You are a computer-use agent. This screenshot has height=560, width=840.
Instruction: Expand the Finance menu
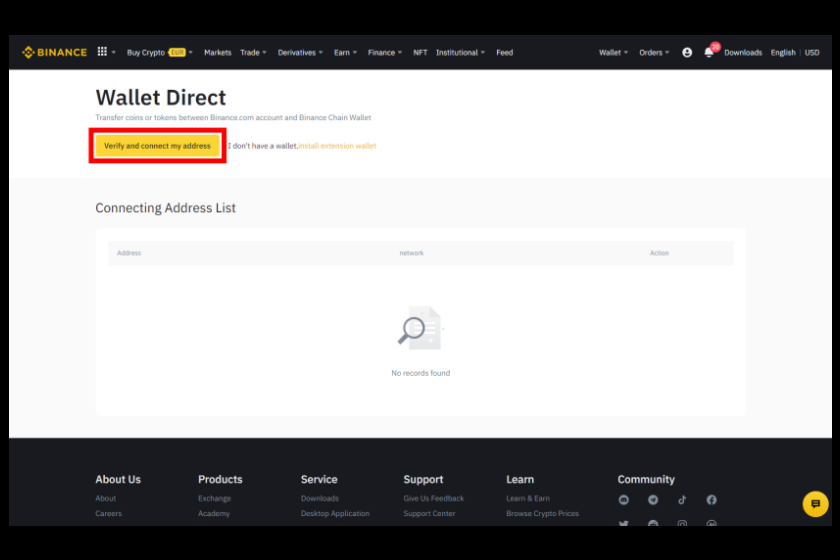click(385, 53)
